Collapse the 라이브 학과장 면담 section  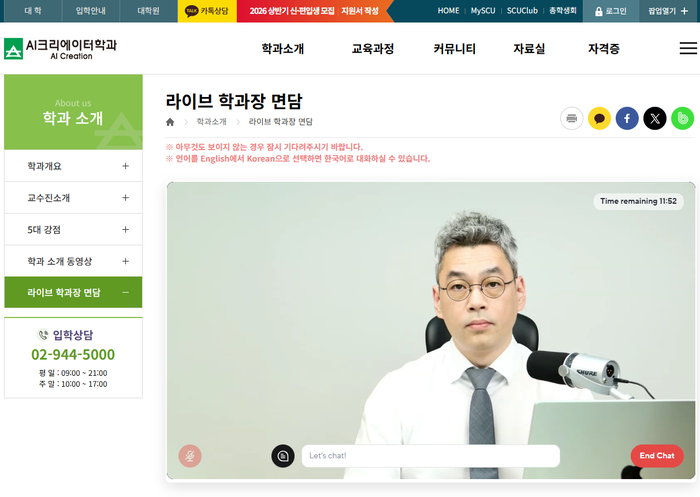tap(125, 292)
